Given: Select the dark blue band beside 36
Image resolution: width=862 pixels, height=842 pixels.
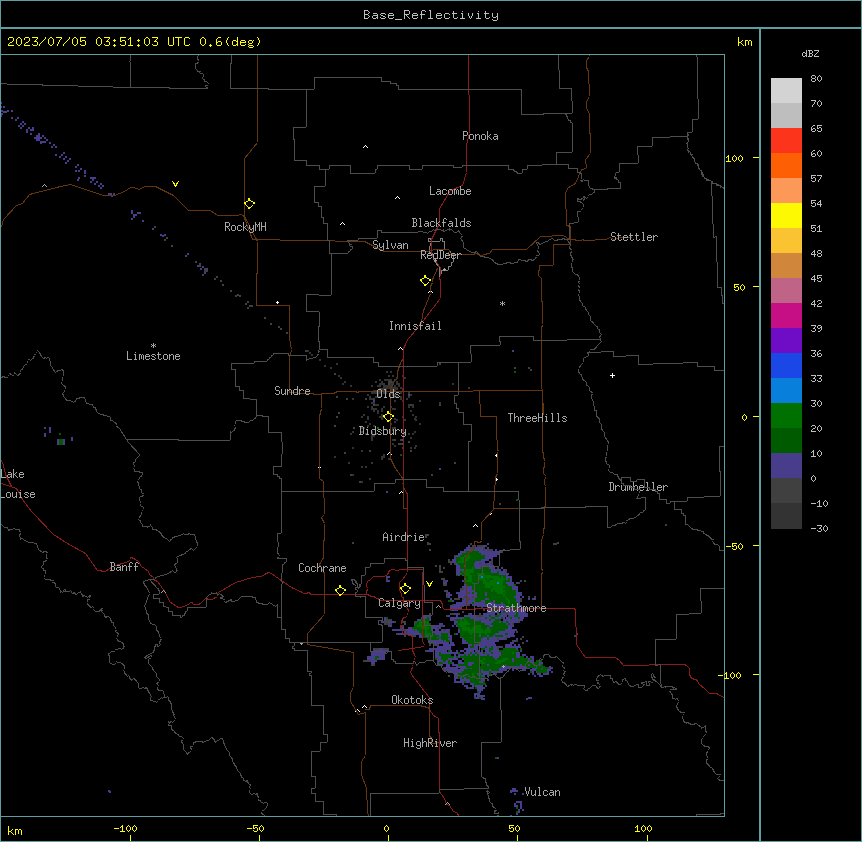Looking at the screenshot, I should [x=786, y=365].
